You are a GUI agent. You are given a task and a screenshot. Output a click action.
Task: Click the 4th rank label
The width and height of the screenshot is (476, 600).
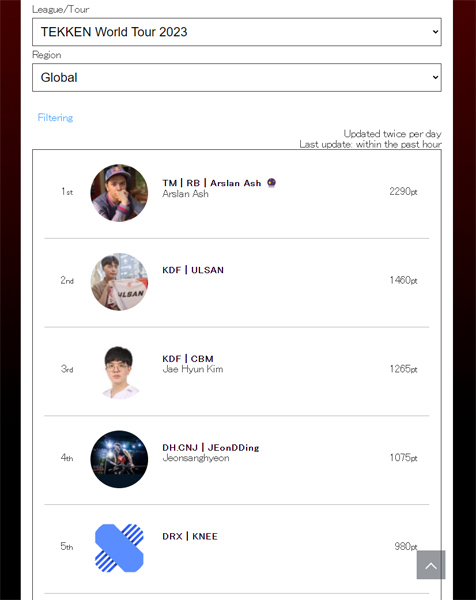coord(67,458)
